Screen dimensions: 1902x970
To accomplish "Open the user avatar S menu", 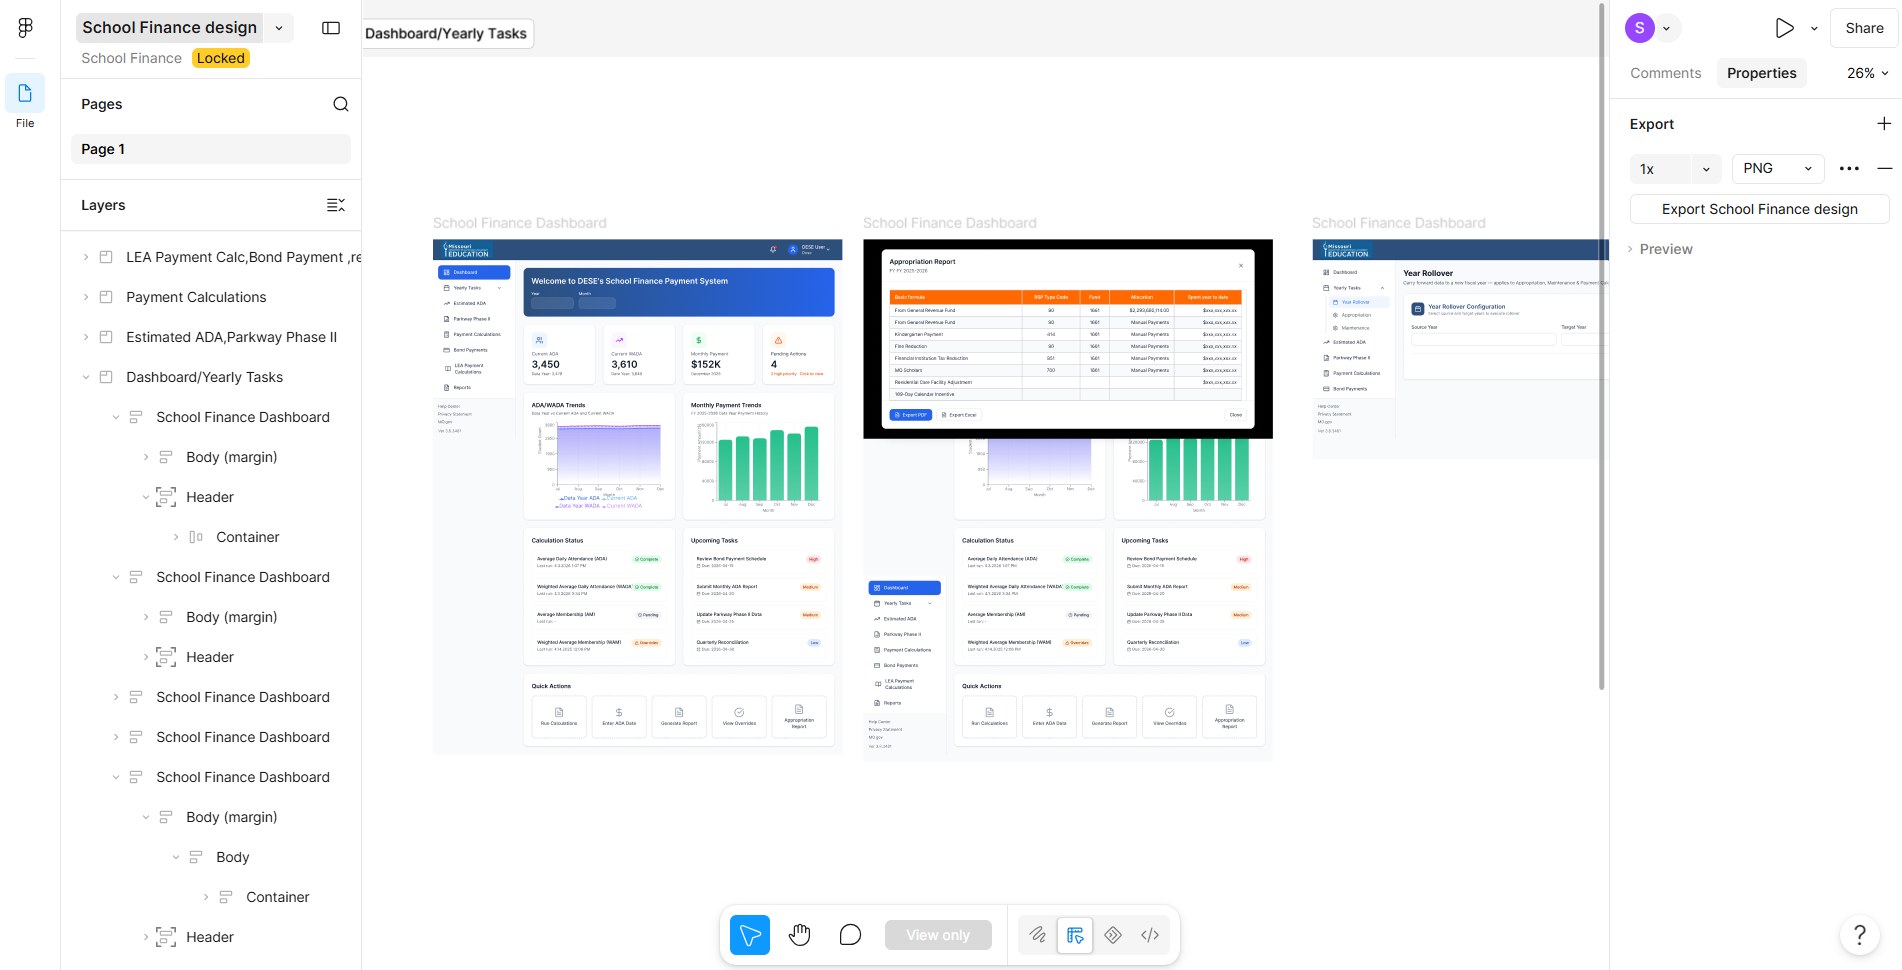I will point(1640,28).
